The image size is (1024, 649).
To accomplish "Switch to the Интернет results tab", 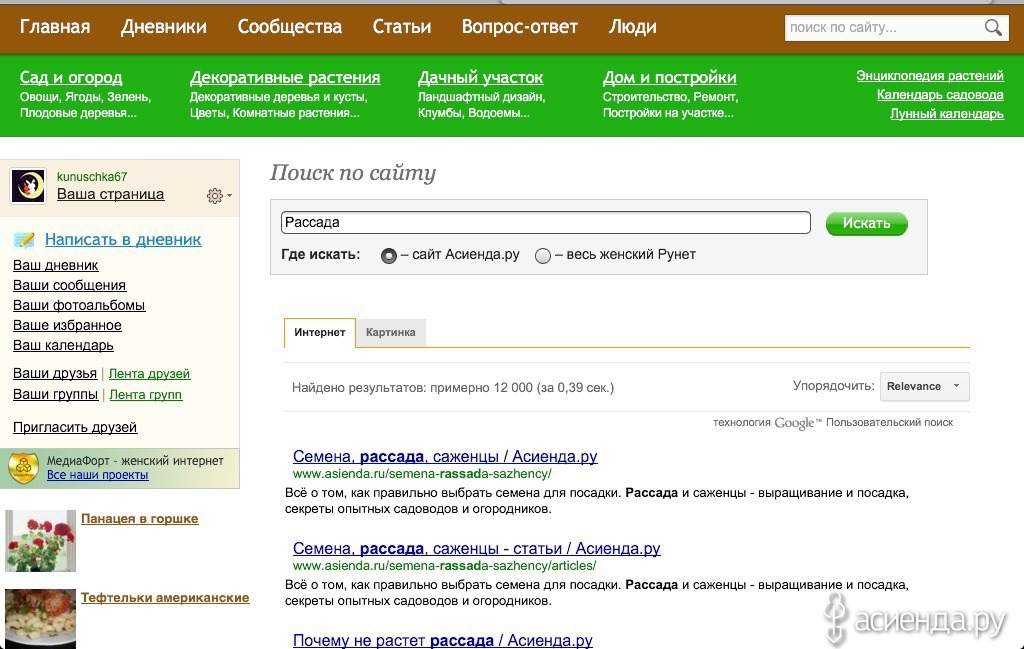I will 319,332.
